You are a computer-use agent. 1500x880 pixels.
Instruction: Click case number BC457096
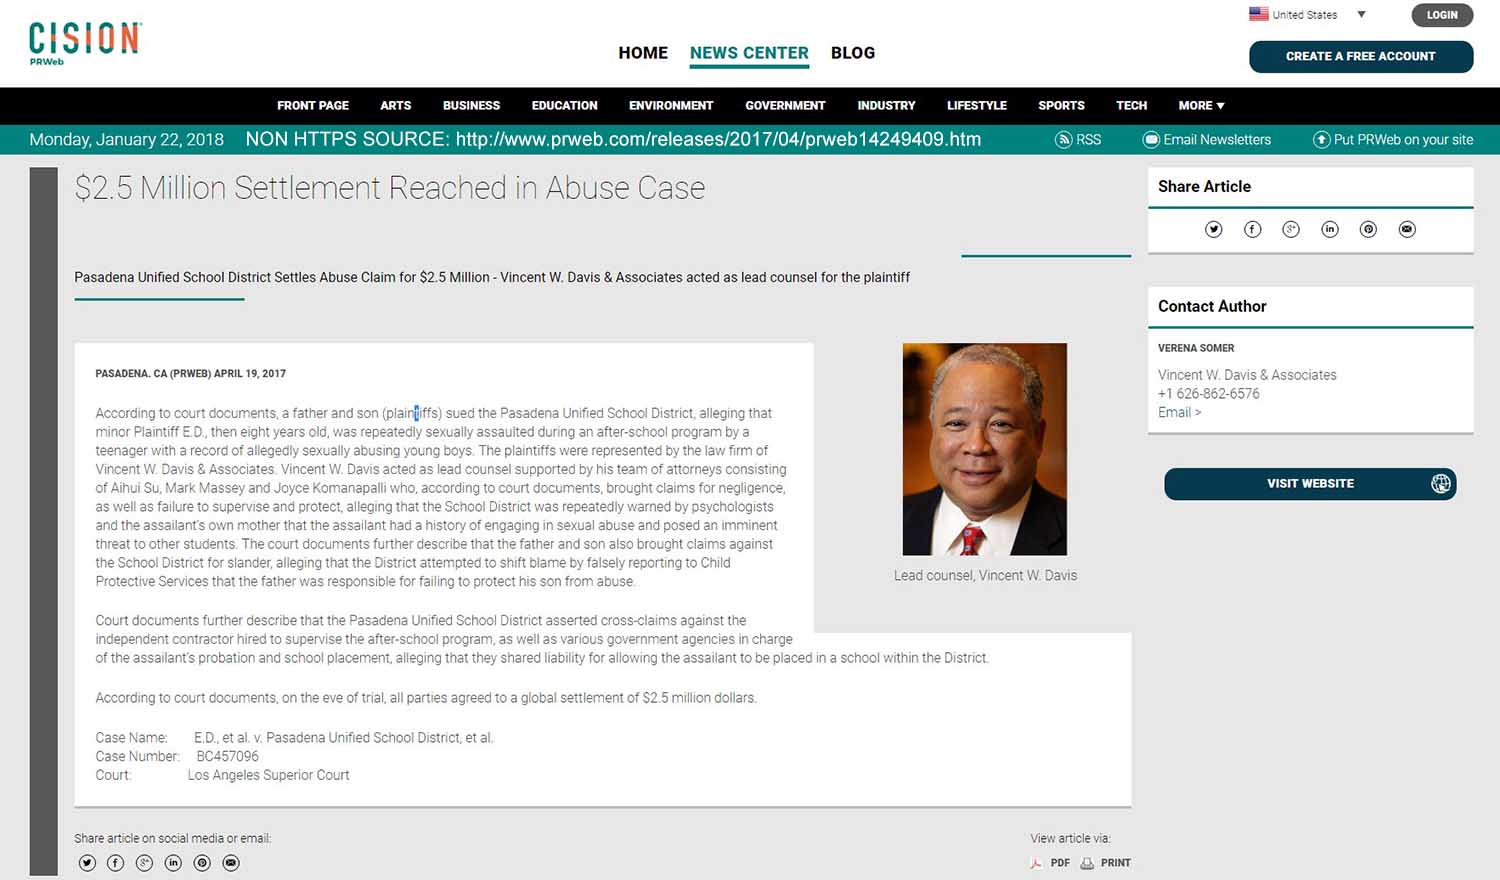[x=227, y=756]
